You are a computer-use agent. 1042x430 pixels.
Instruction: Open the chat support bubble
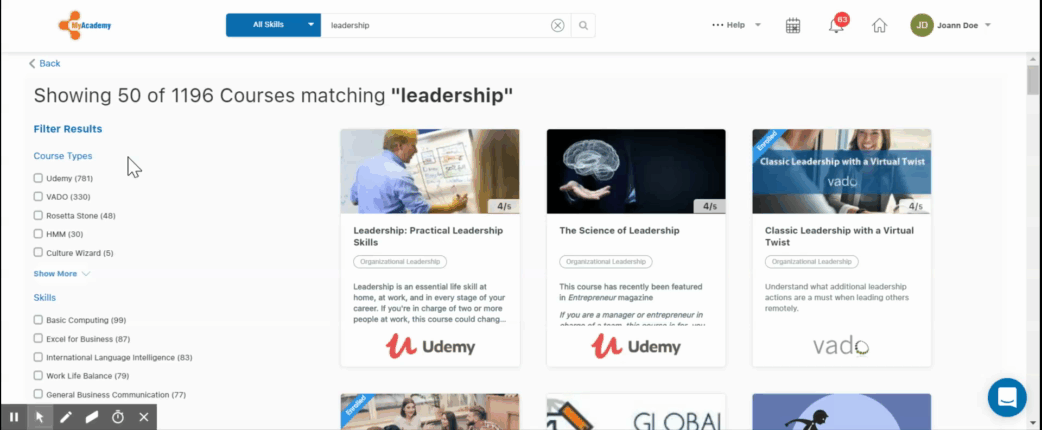(x=1007, y=397)
